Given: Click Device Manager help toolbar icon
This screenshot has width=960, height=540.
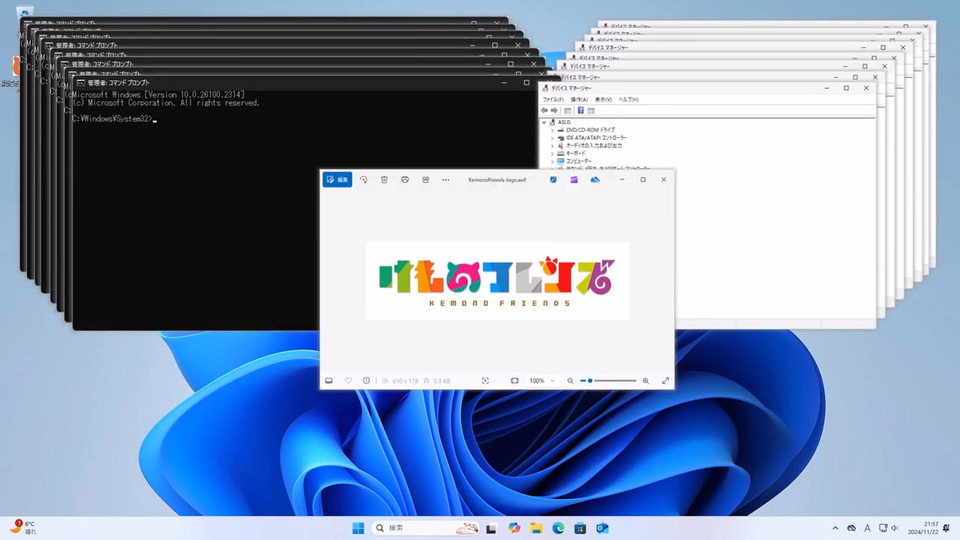Looking at the screenshot, I should click(x=581, y=110).
